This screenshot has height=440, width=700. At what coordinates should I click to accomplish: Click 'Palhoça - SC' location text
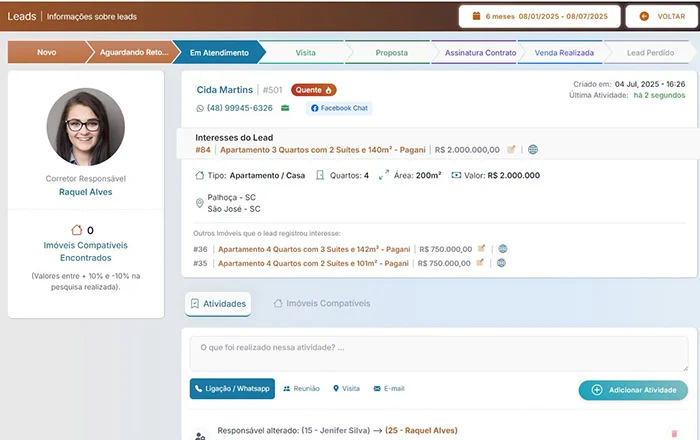(x=231, y=197)
